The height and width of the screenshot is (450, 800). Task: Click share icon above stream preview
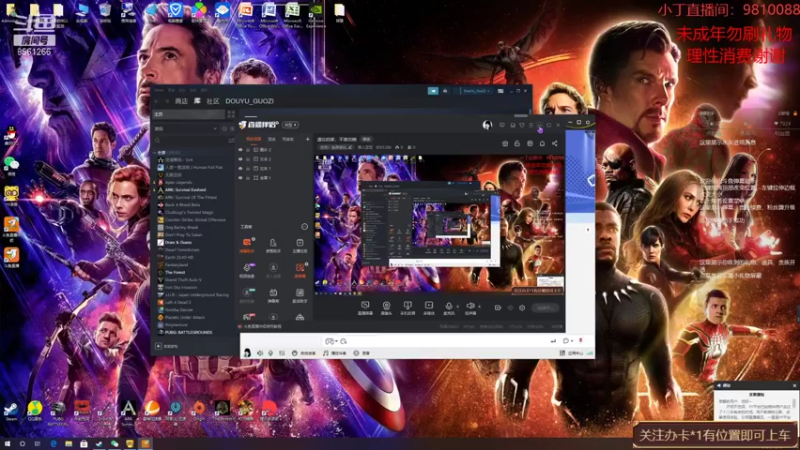[x=555, y=144]
